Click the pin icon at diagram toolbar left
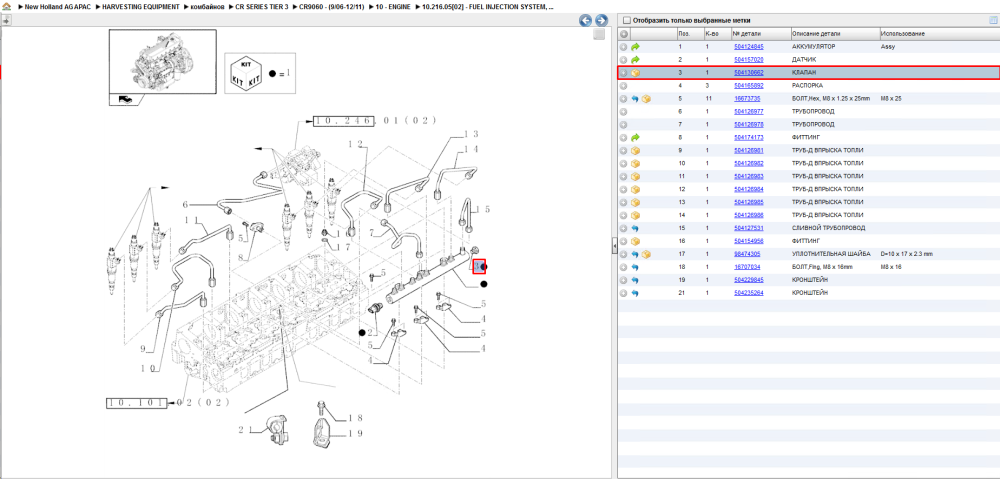Viewport: 1000px width, 479px height. [x=6, y=20]
